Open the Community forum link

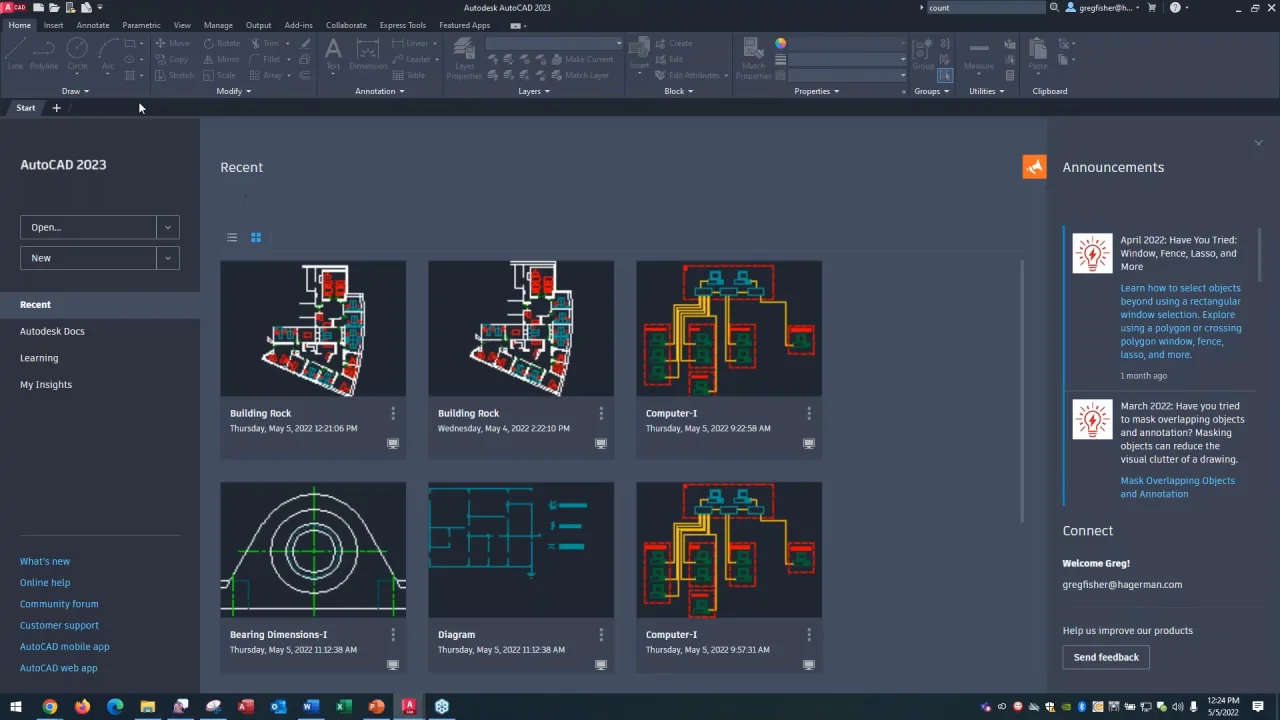click(59, 604)
